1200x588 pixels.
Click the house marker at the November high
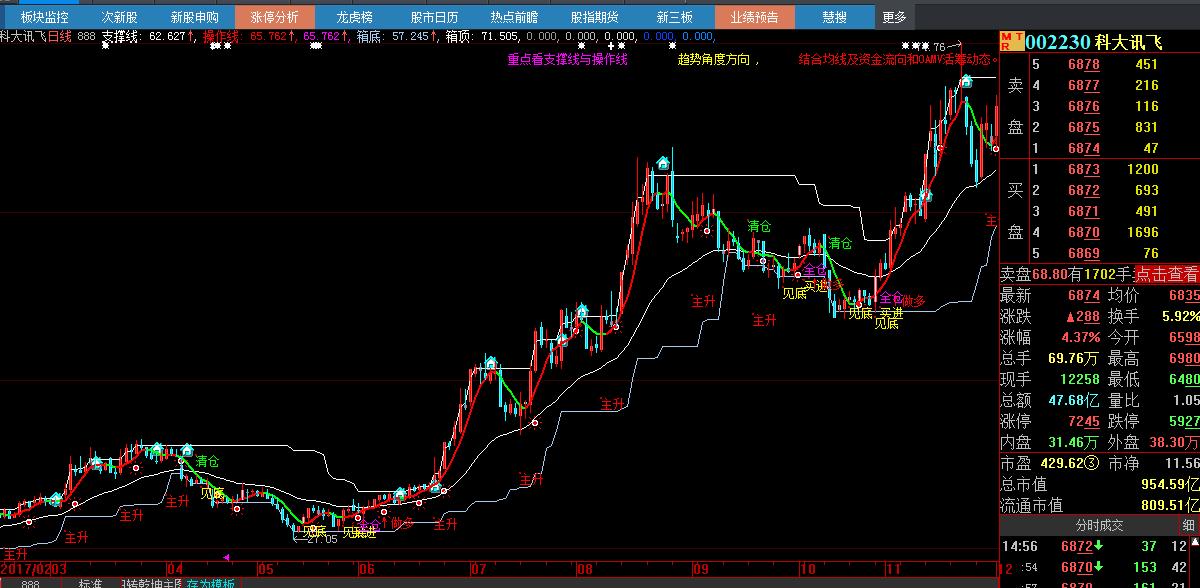(x=965, y=80)
